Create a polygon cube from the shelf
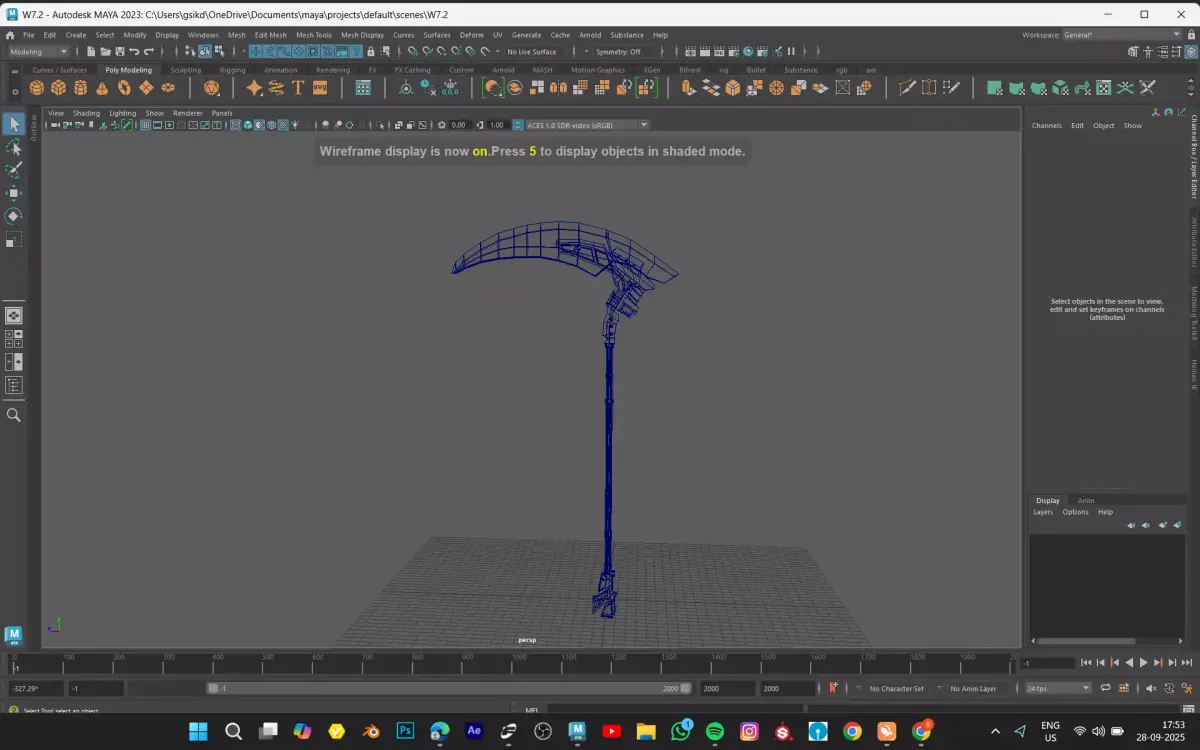Screen dimensions: 1200x750 click(x=58, y=88)
